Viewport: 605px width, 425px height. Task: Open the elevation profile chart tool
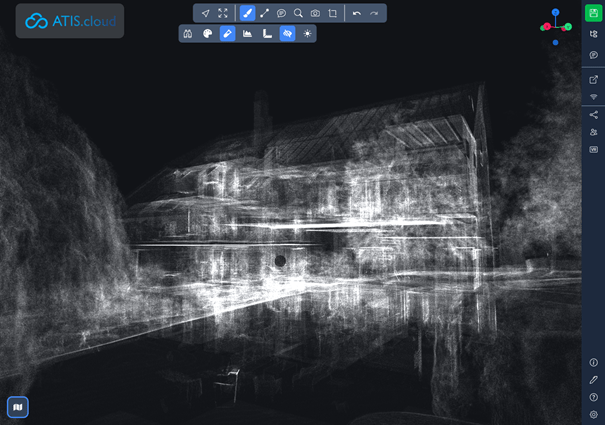(x=247, y=33)
